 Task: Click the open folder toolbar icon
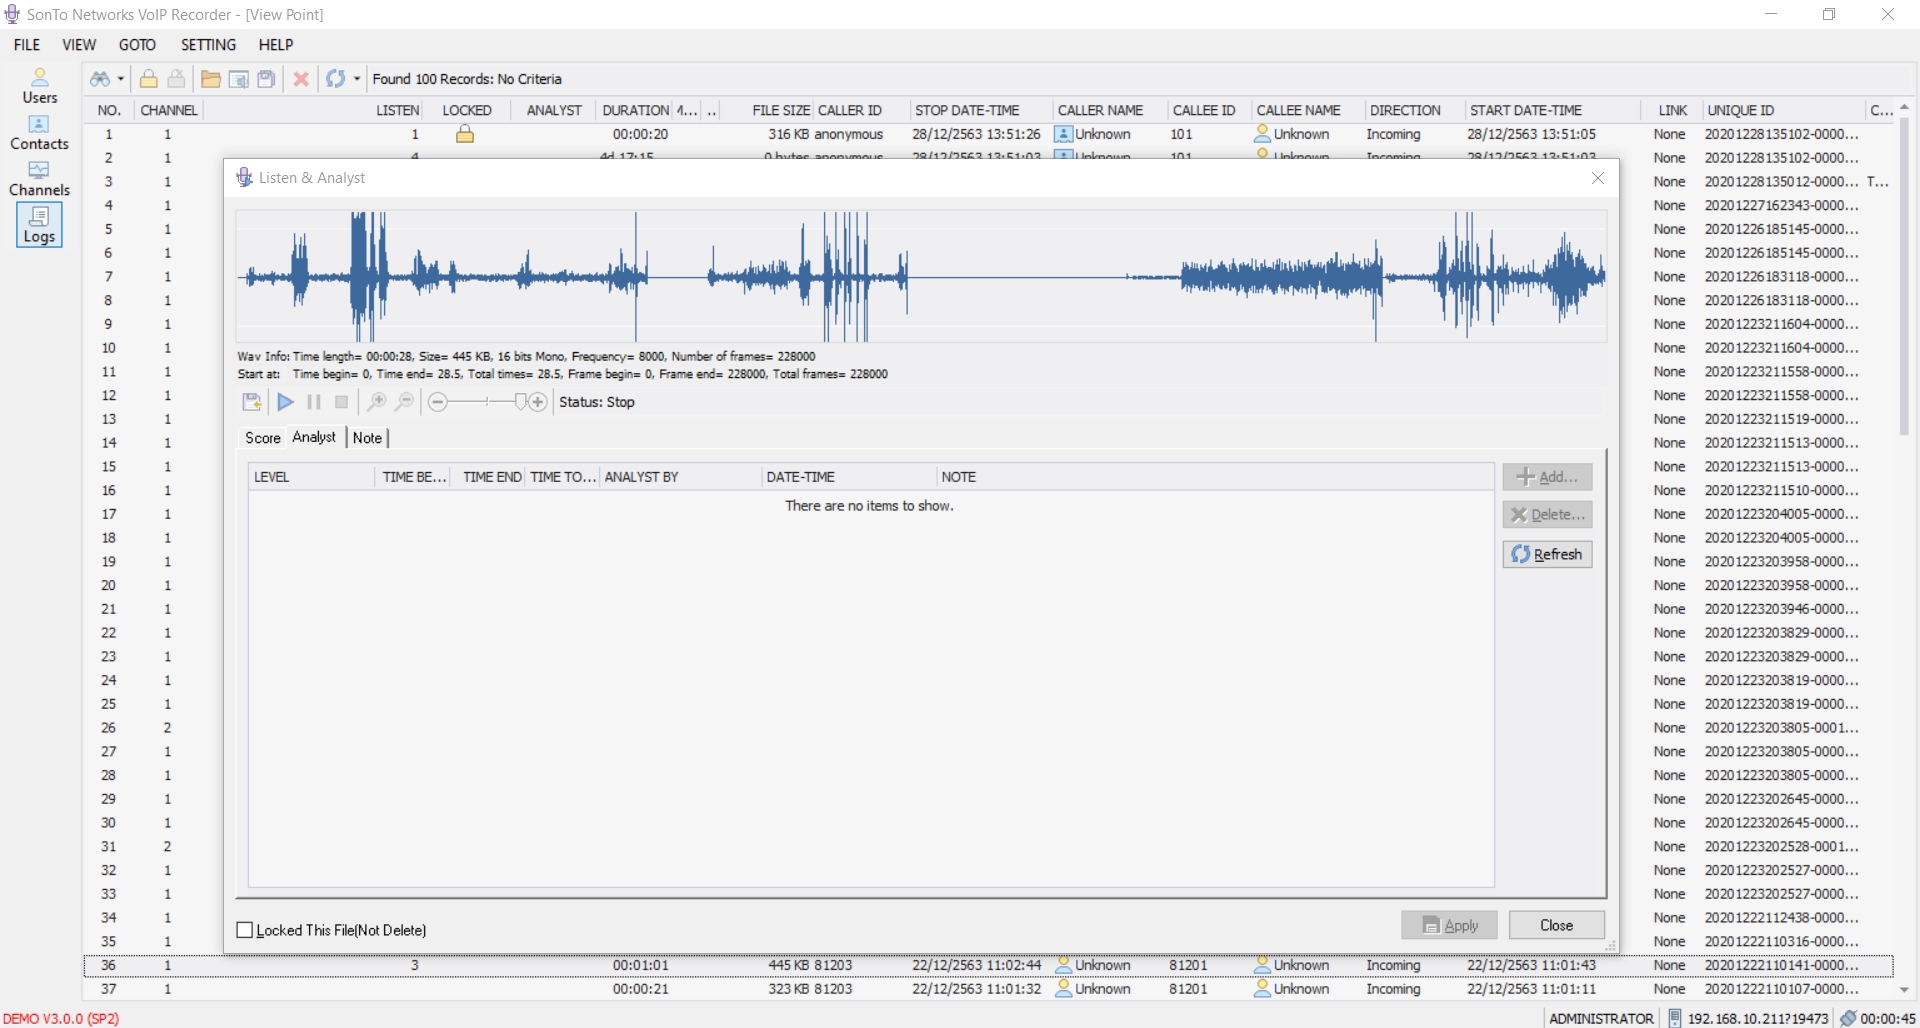pos(210,79)
